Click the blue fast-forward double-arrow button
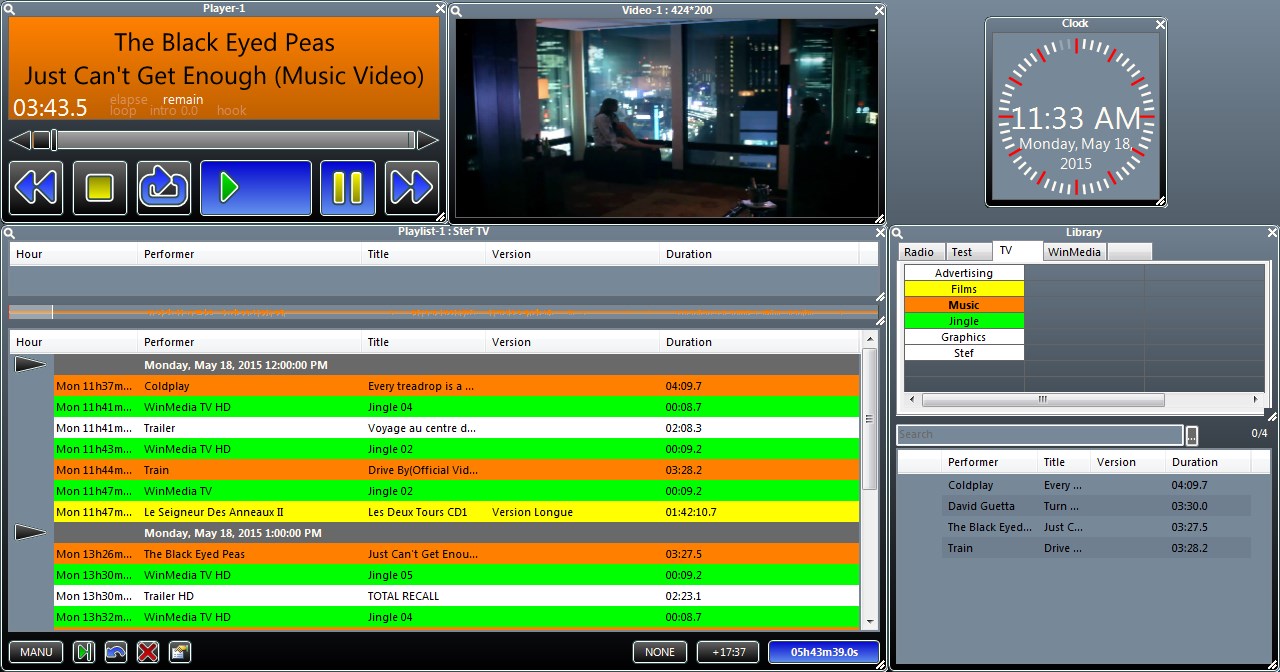Image resolution: width=1280 pixels, height=672 pixels. 411,188
